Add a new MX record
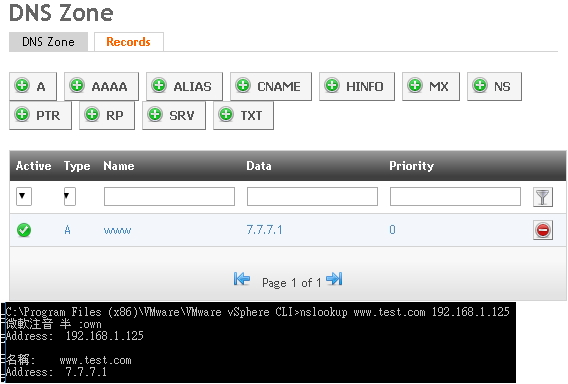This screenshot has height=384, width=568. (431, 86)
